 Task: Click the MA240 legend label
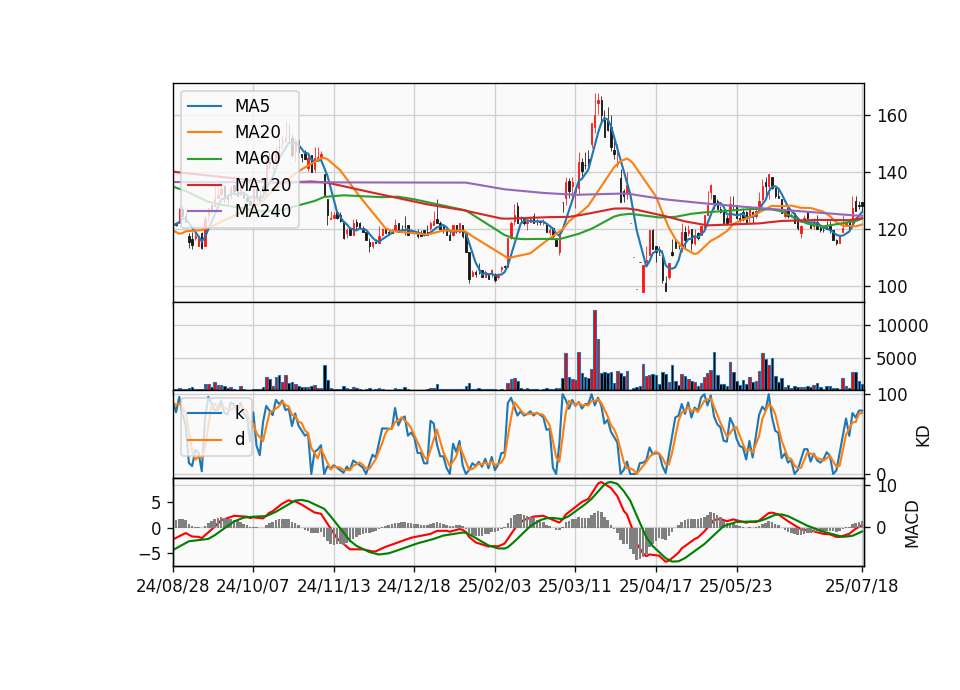[263, 211]
